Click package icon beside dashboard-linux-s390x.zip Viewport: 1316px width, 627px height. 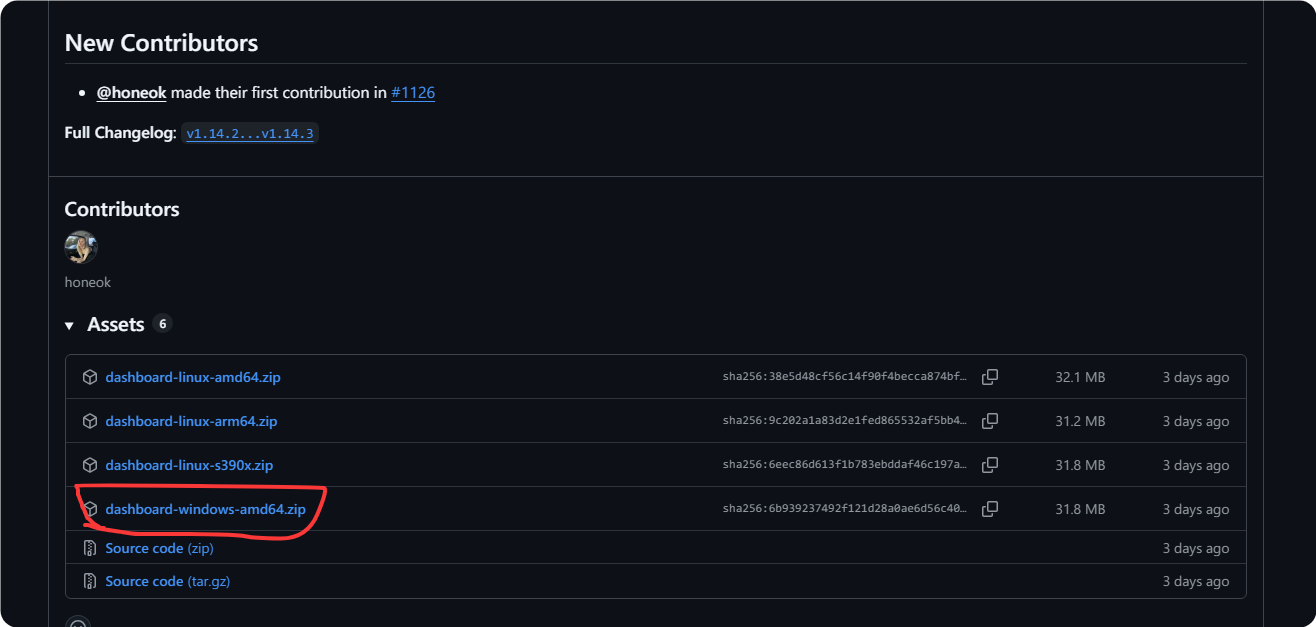click(90, 465)
